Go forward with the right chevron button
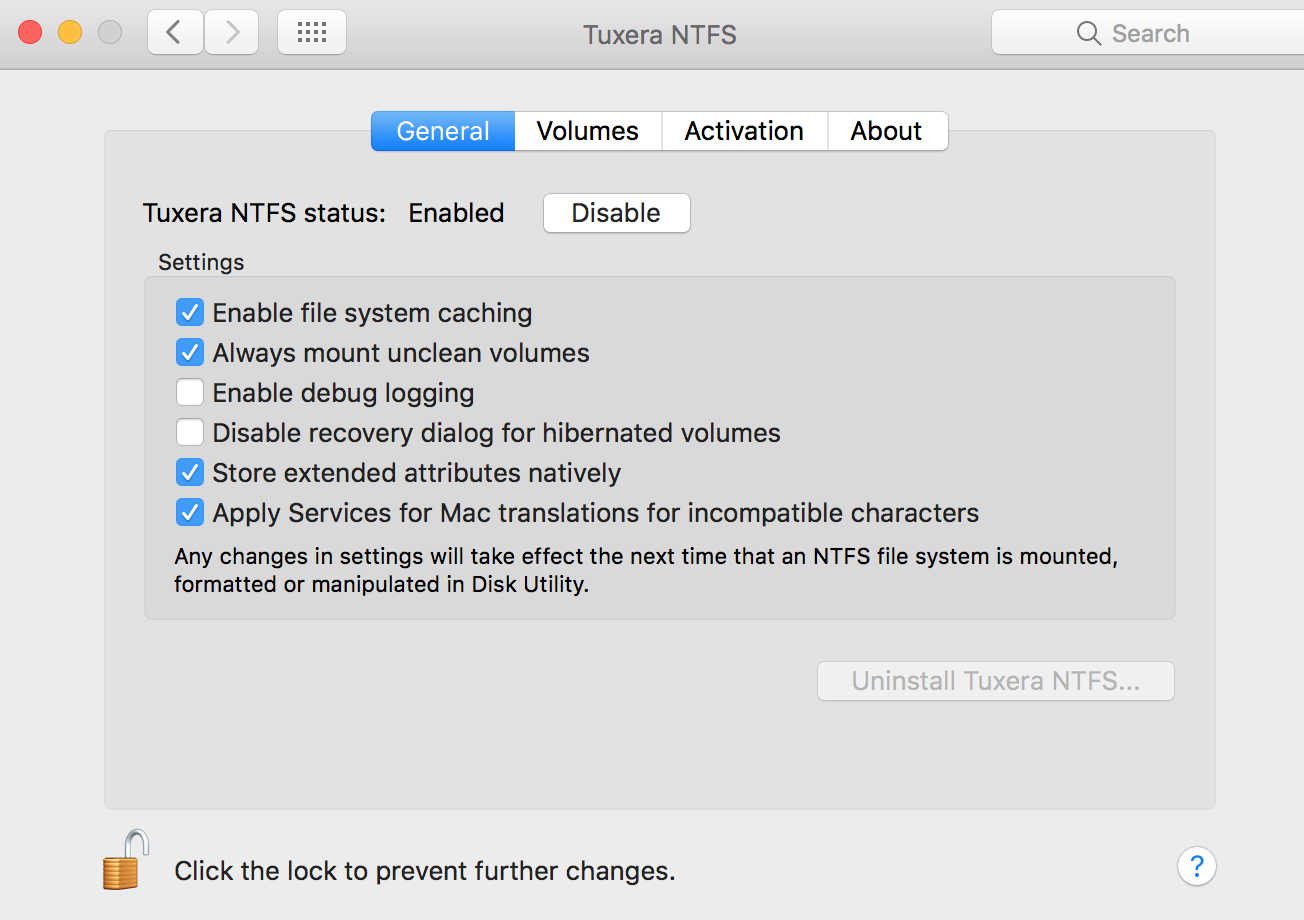This screenshot has height=920, width=1304. (232, 33)
